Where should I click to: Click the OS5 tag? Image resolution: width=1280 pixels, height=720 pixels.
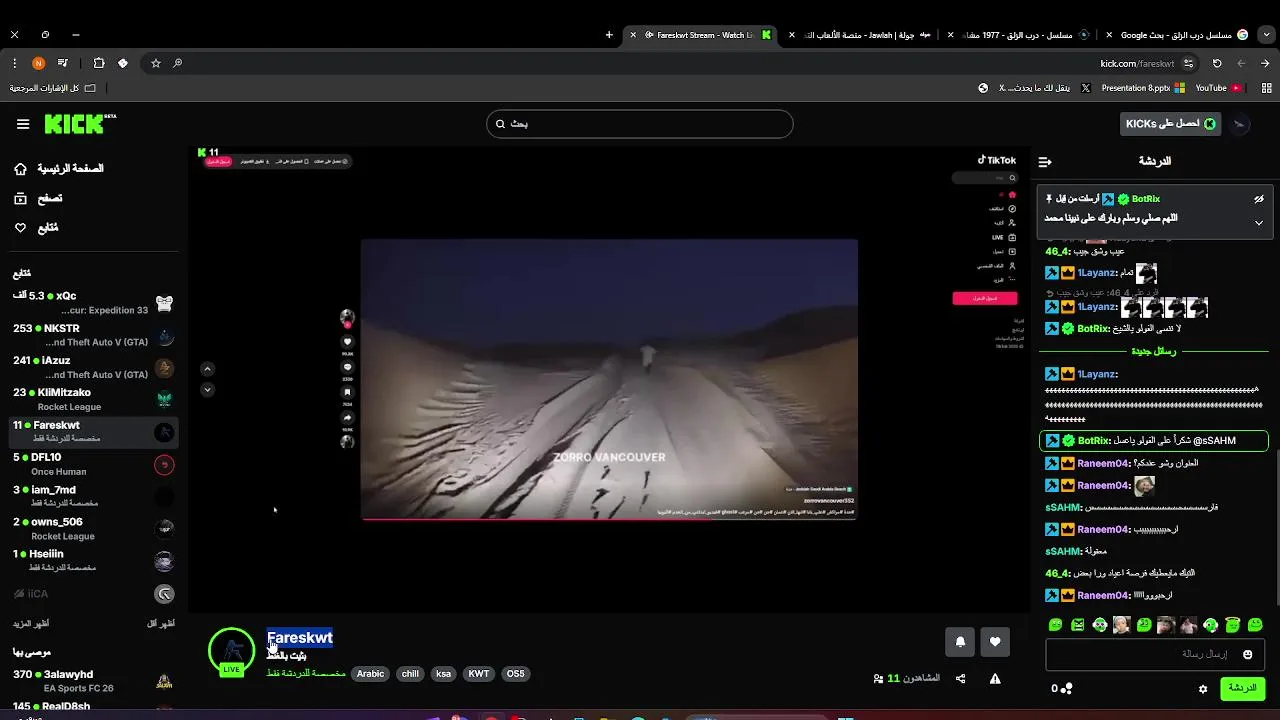point(515,674)
